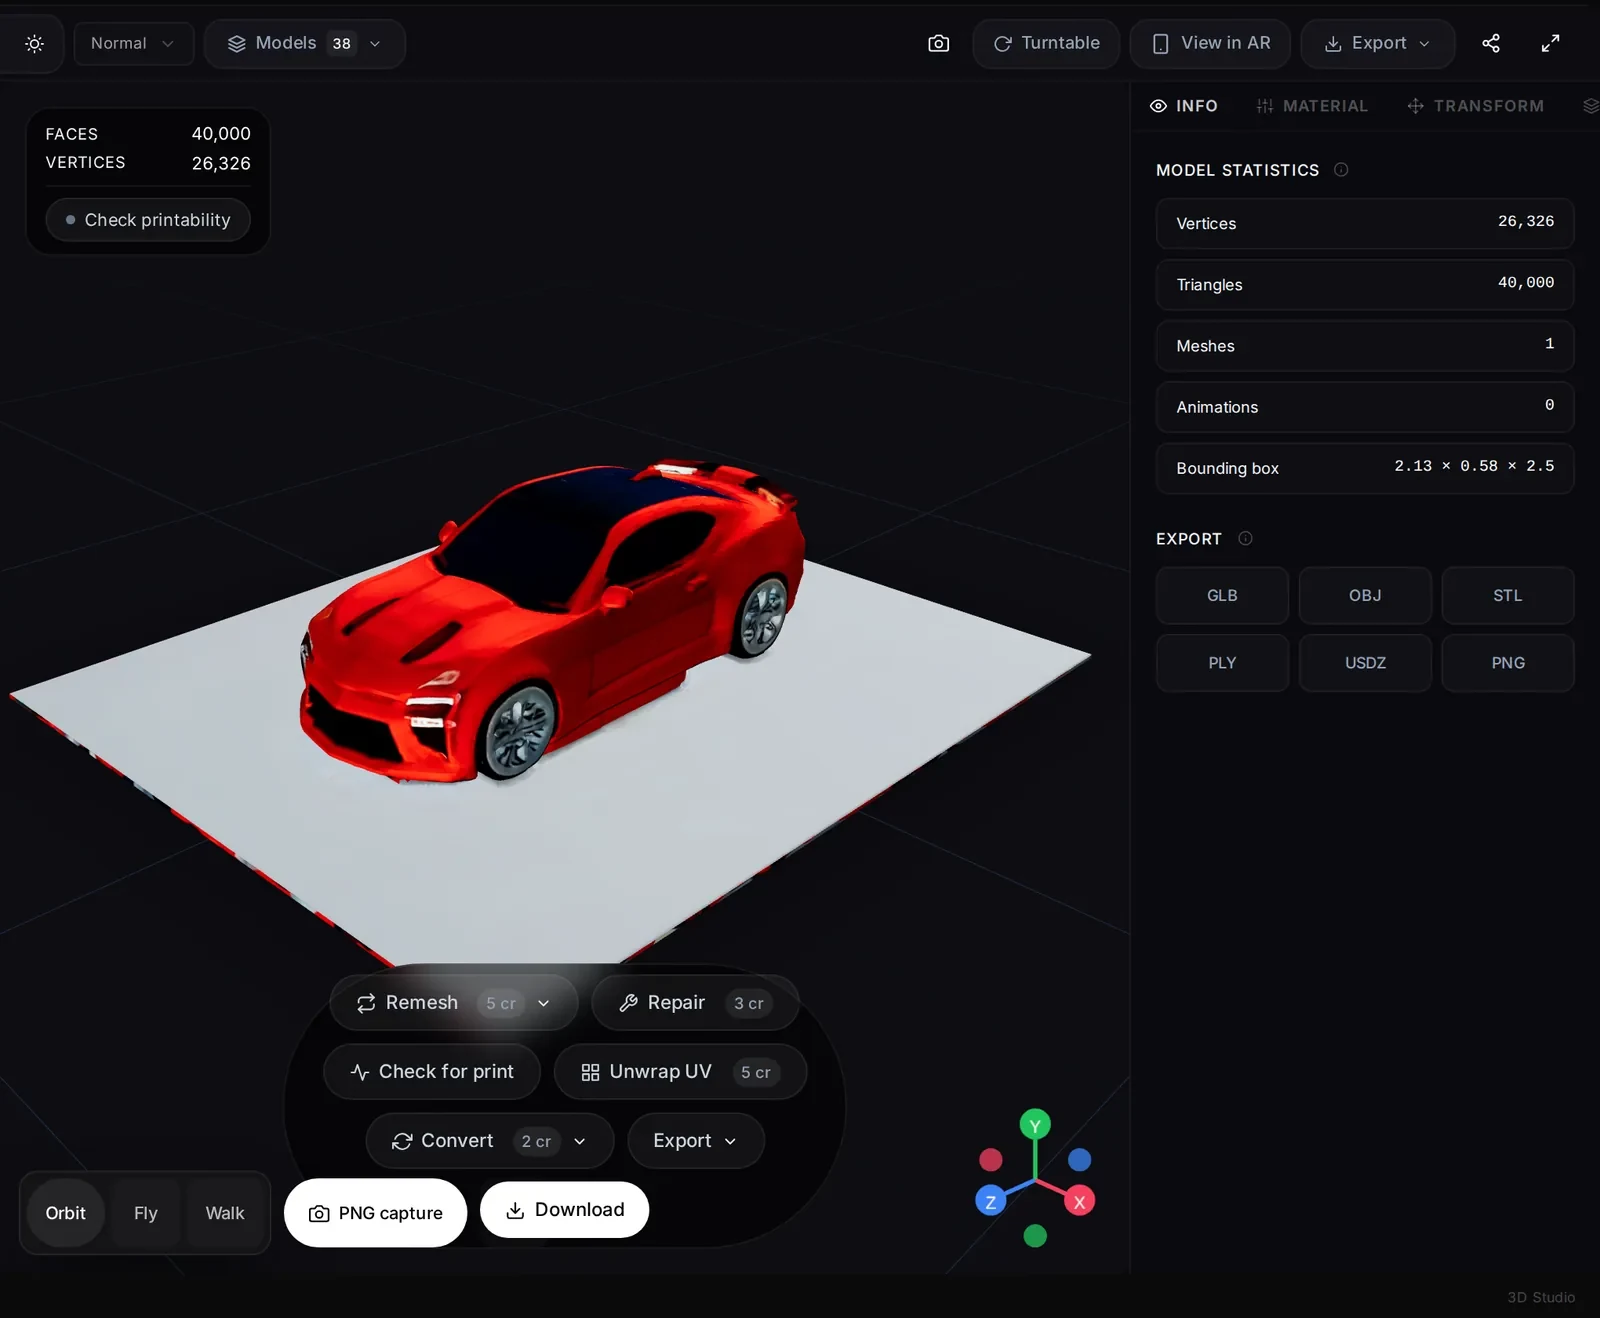Switch to the Transform tab

(1476, 106)
